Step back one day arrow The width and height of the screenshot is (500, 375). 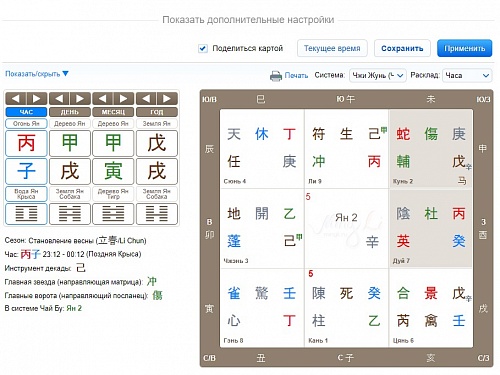tap(59, 99)
